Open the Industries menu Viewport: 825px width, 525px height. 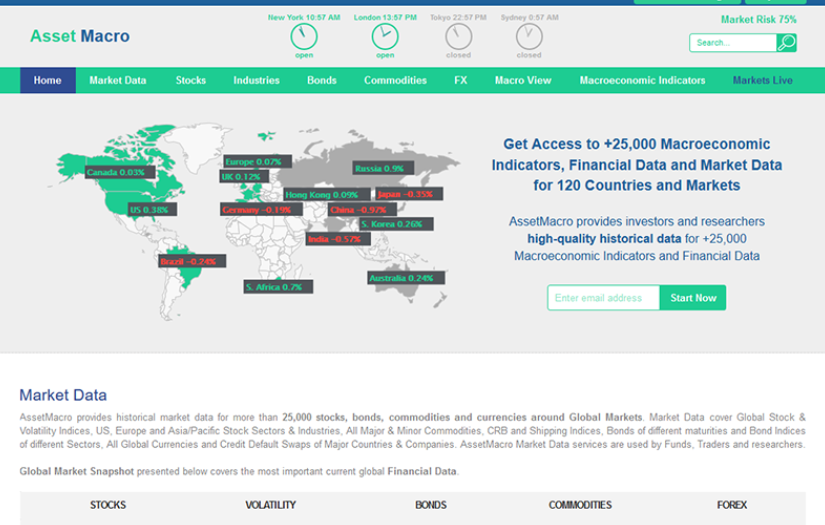pos(256,80)
